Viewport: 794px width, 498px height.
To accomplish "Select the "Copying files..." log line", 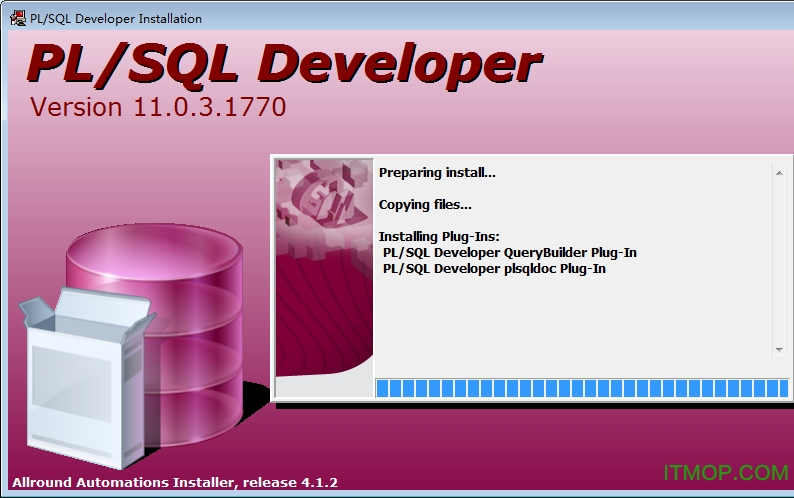I will 425,205.
